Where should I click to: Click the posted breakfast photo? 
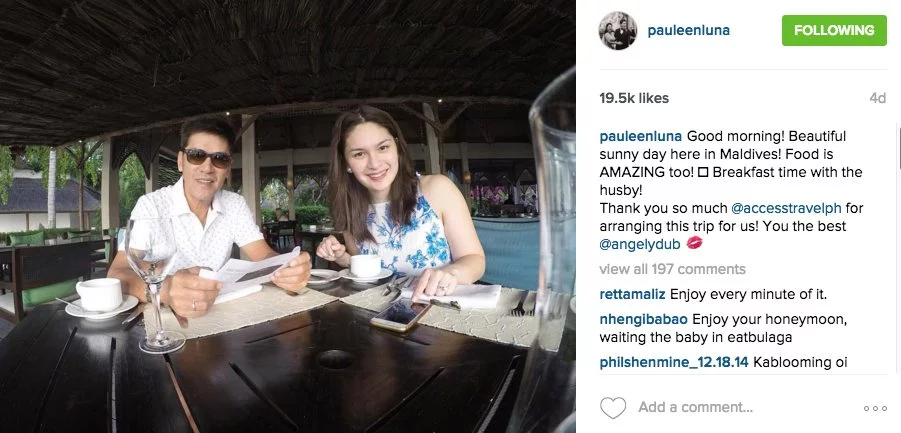tap(287, 216)
